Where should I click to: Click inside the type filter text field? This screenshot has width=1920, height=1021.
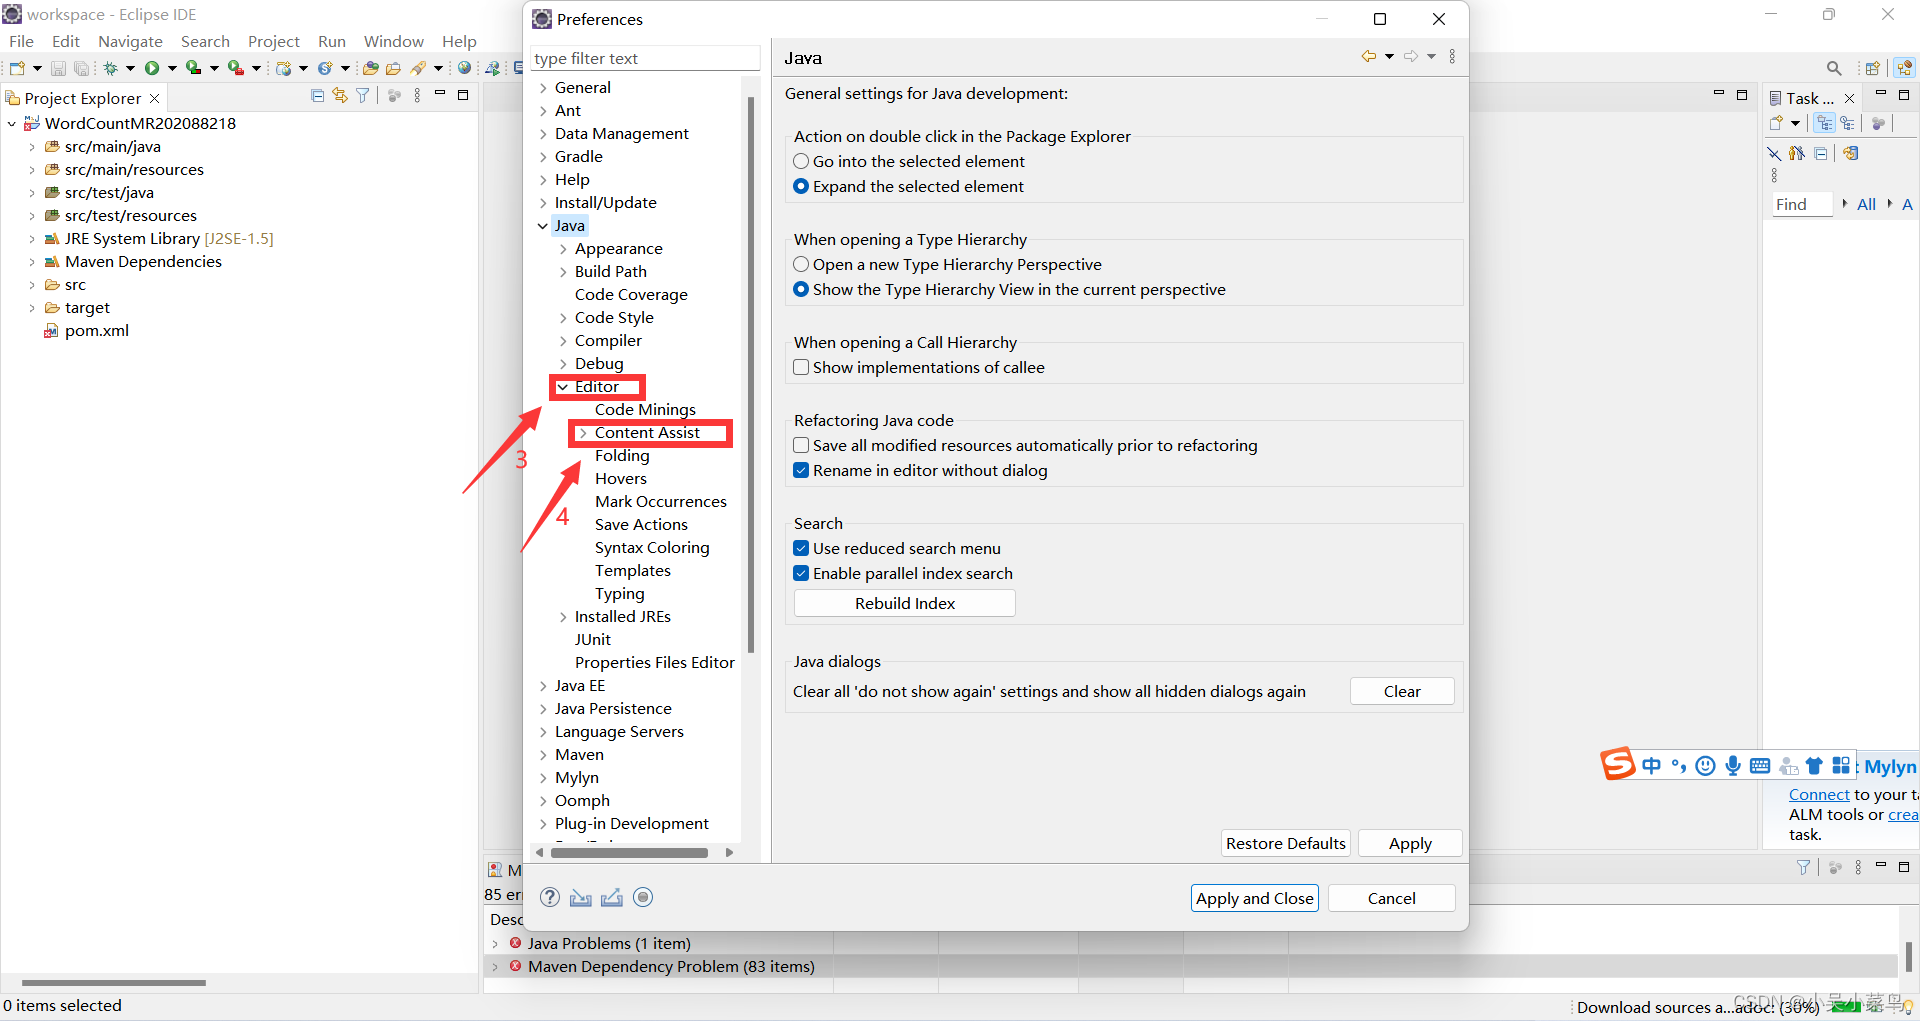tap(645, 58)
